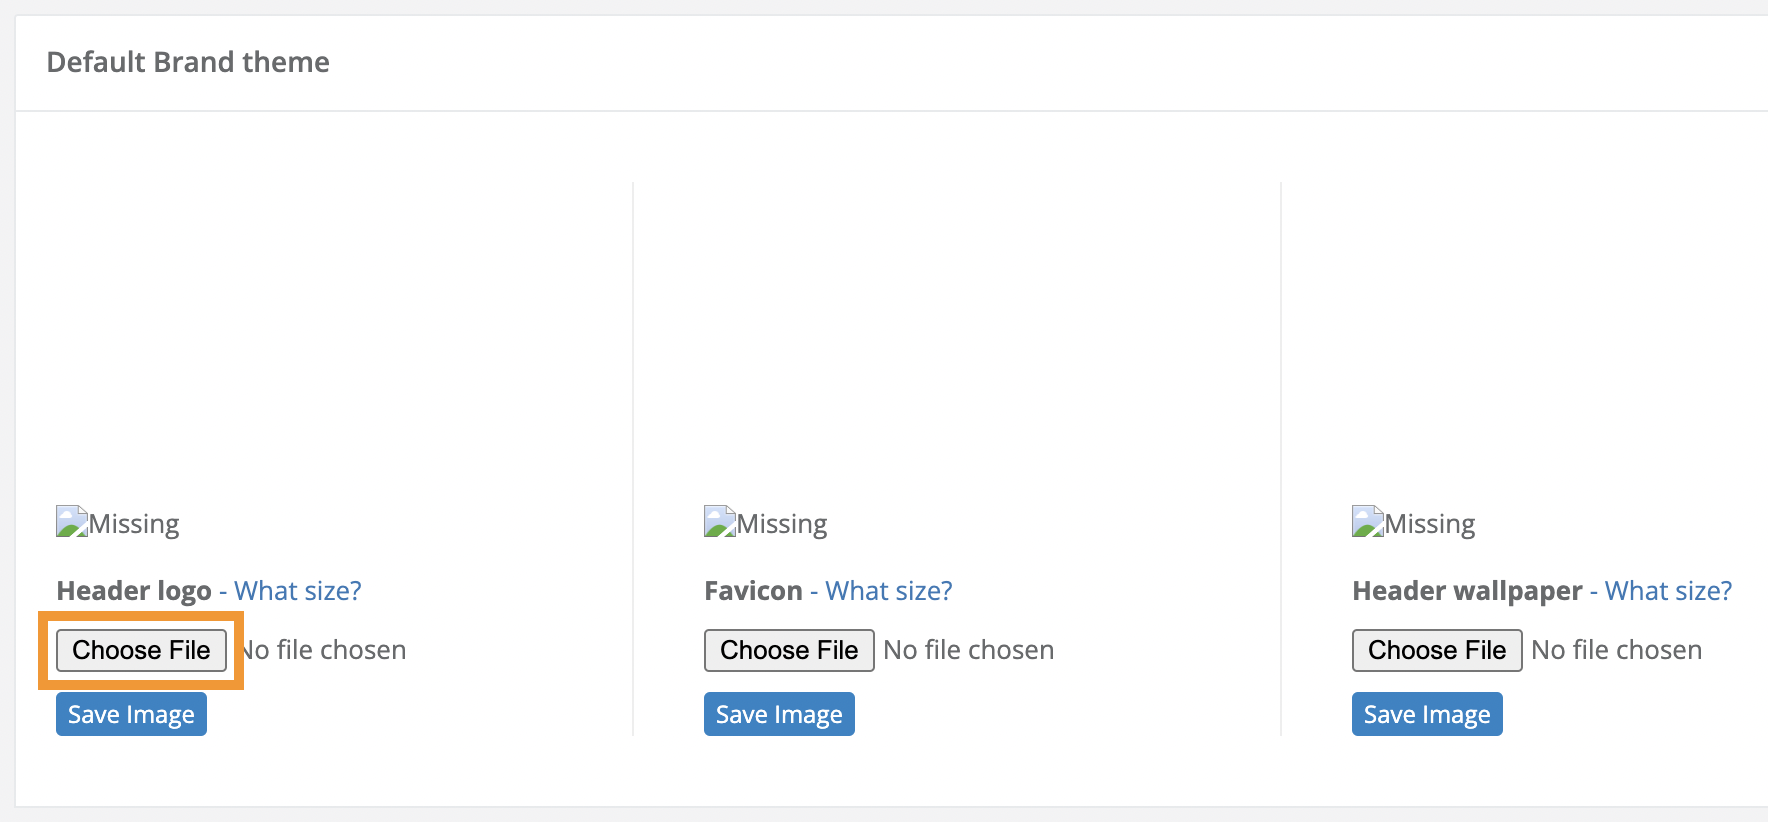Open the What size link for Favicon
Image resolution: width=1768 pixels, height=822 pixels.
887,590
